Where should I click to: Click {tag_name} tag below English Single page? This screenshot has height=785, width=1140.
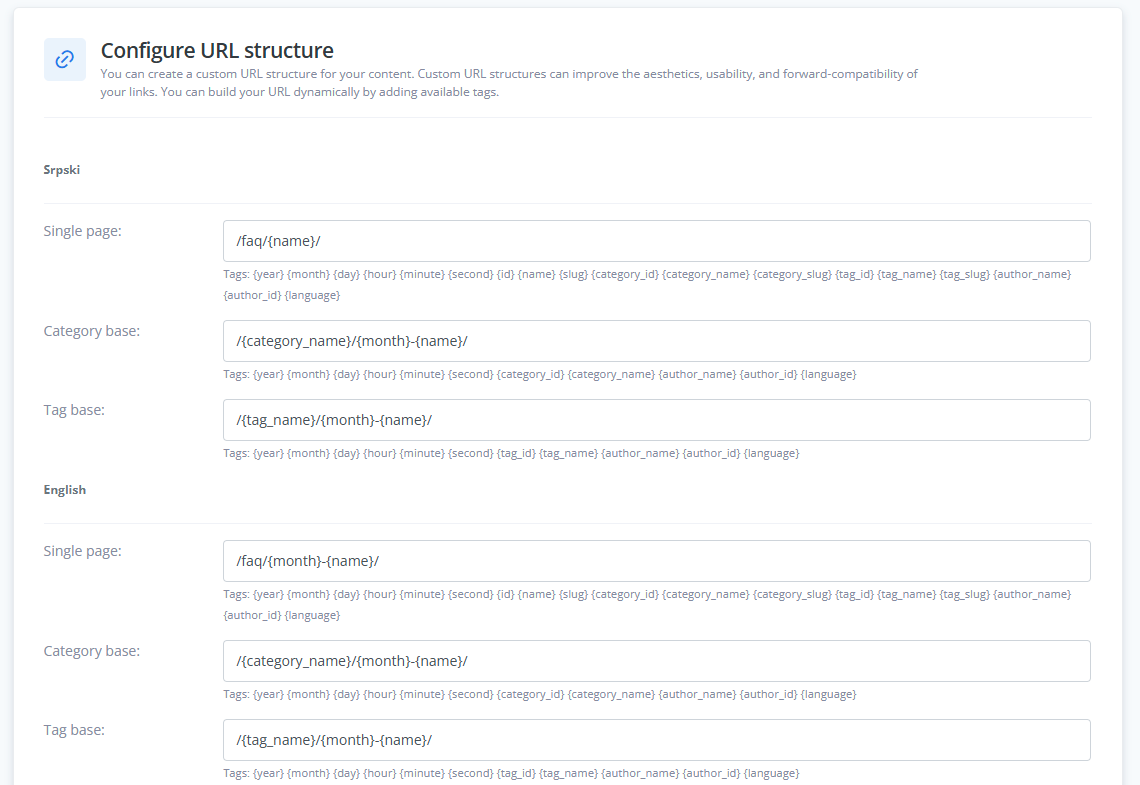point(907,595)
